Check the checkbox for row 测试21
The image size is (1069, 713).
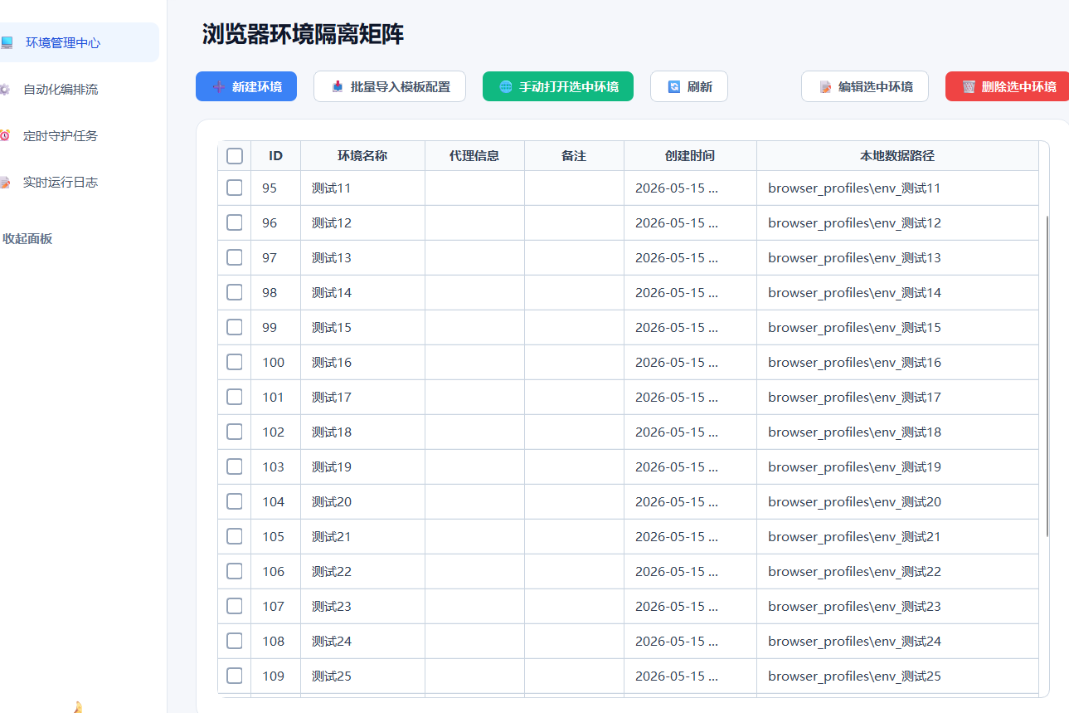click(x=235, y=536)
